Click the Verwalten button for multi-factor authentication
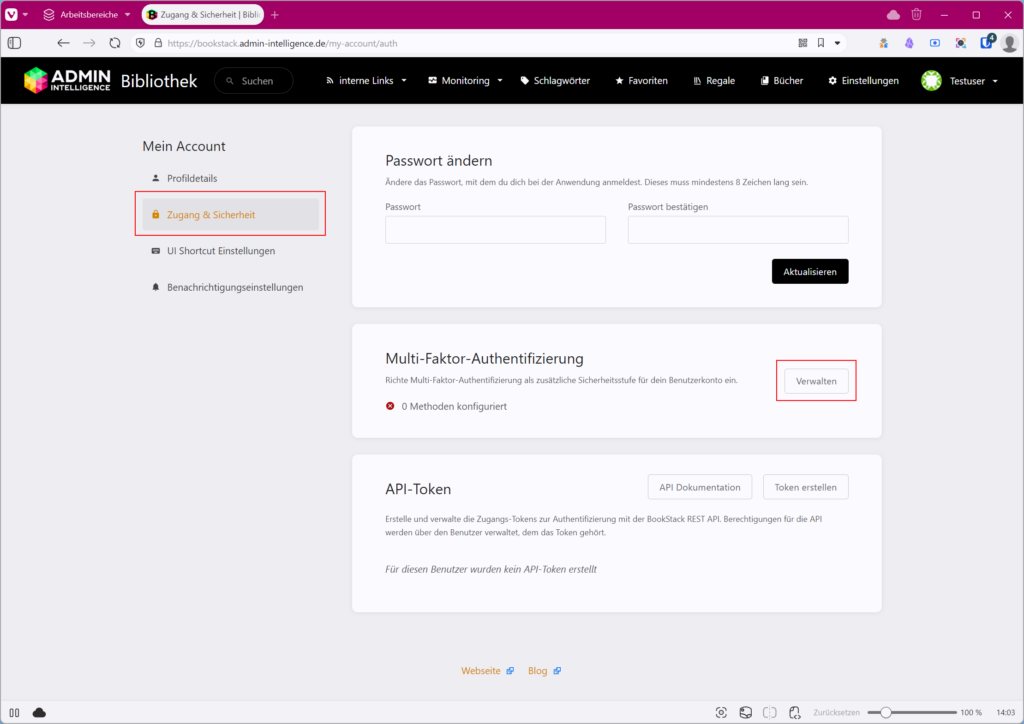The height and width of the screenshot is (724, 1024). tap(816, 381)
